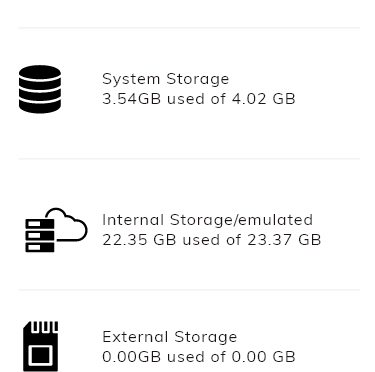Click the 22.35 GB used internal storage value
The image size is (375, 372).
coord(139,240)
